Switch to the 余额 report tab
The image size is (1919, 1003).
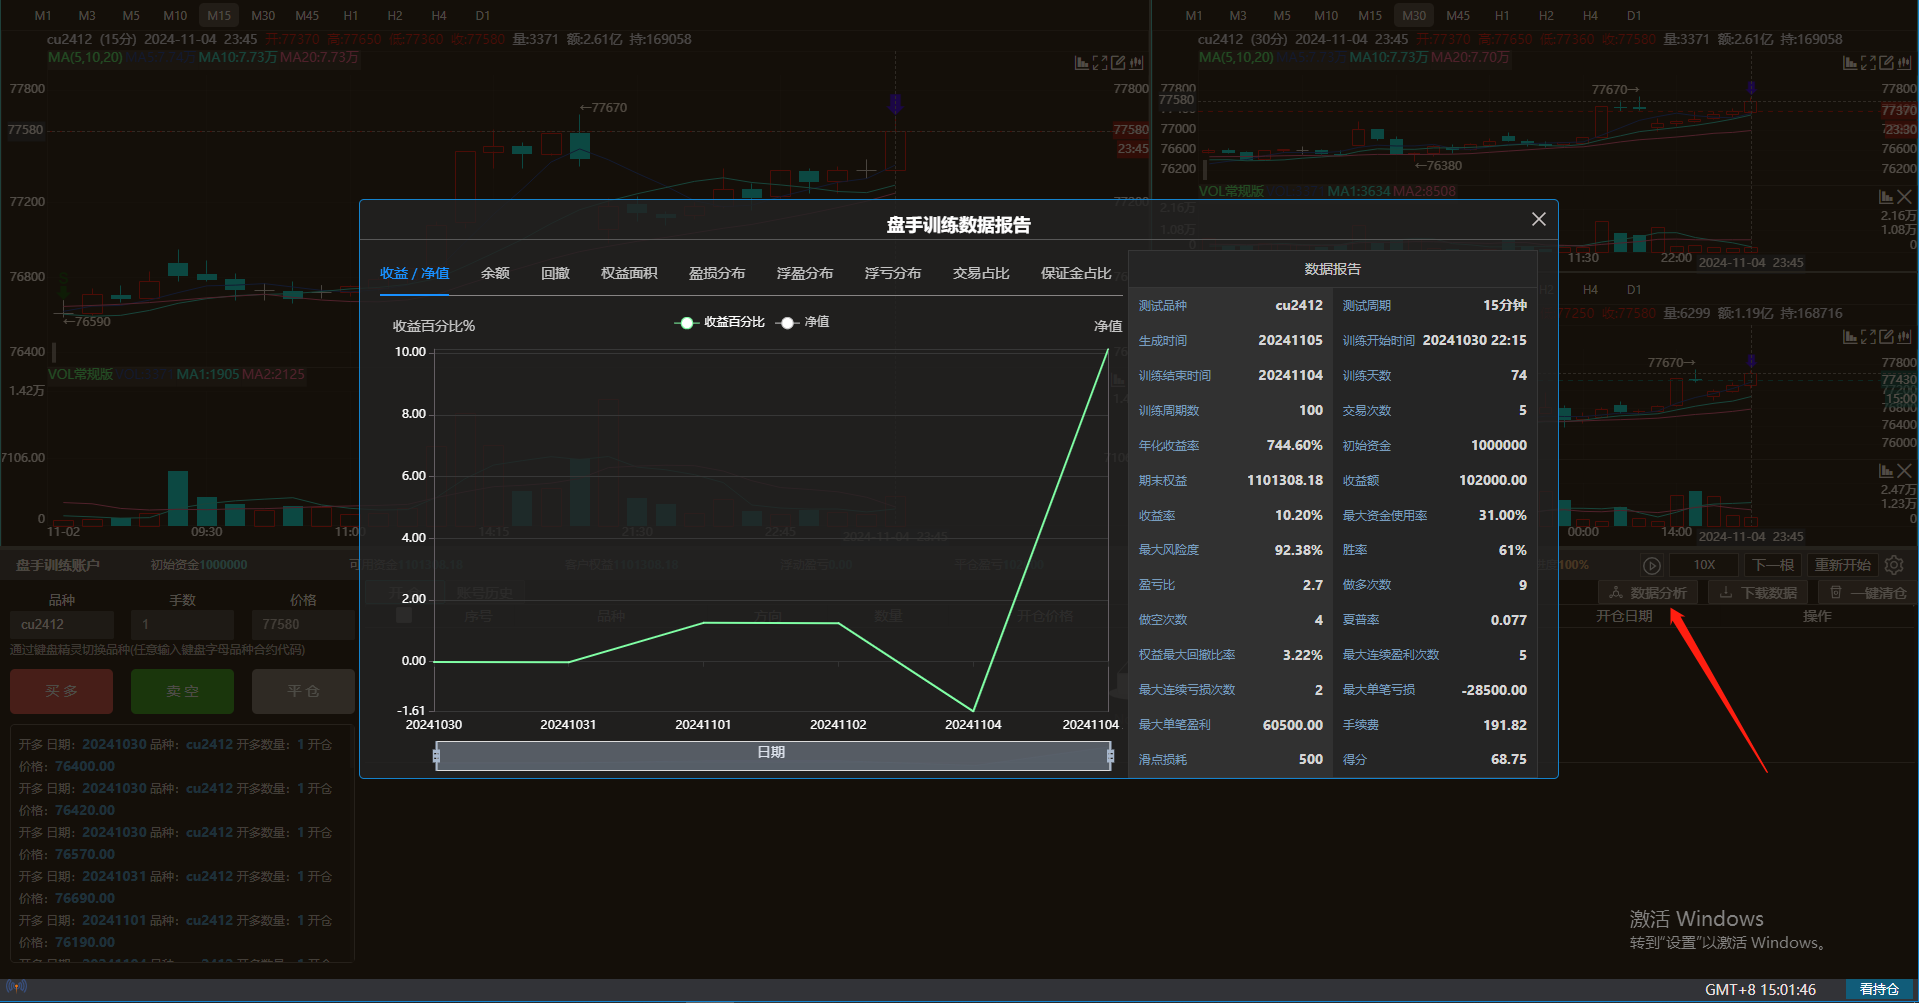(x=495, y=273)
